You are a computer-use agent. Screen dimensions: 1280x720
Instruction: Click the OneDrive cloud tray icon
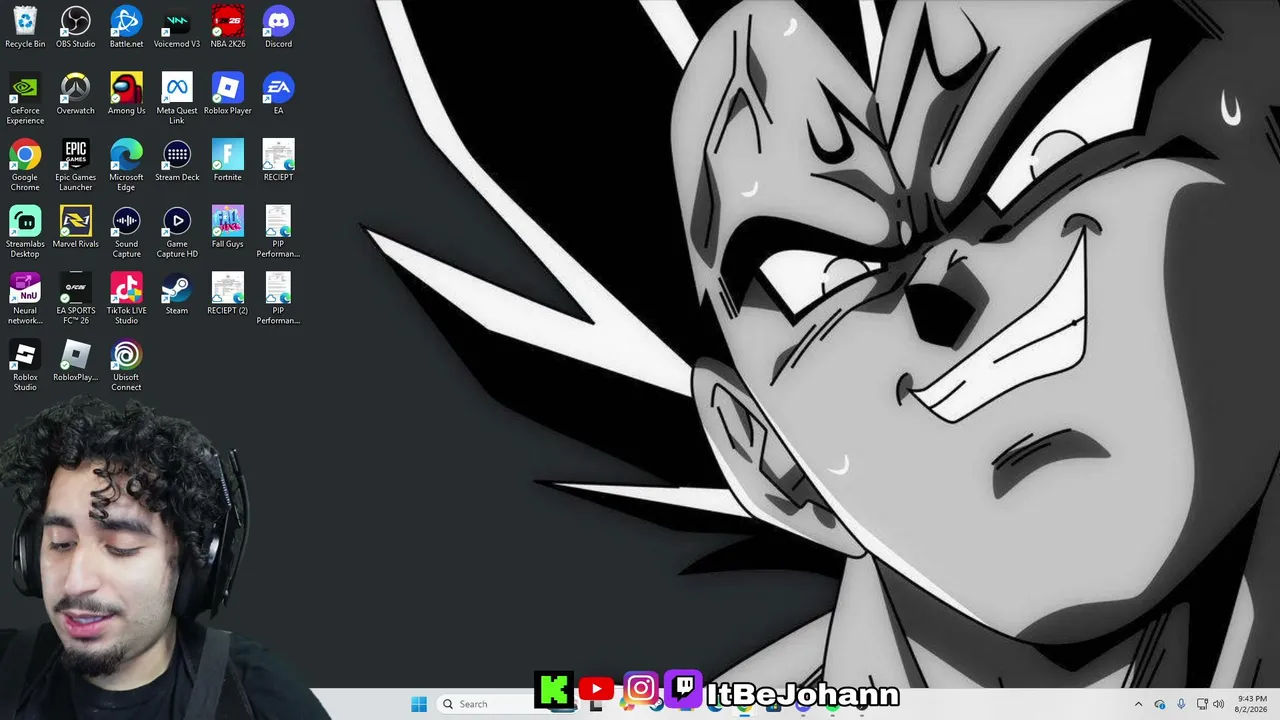click(x=1160, y=704)
